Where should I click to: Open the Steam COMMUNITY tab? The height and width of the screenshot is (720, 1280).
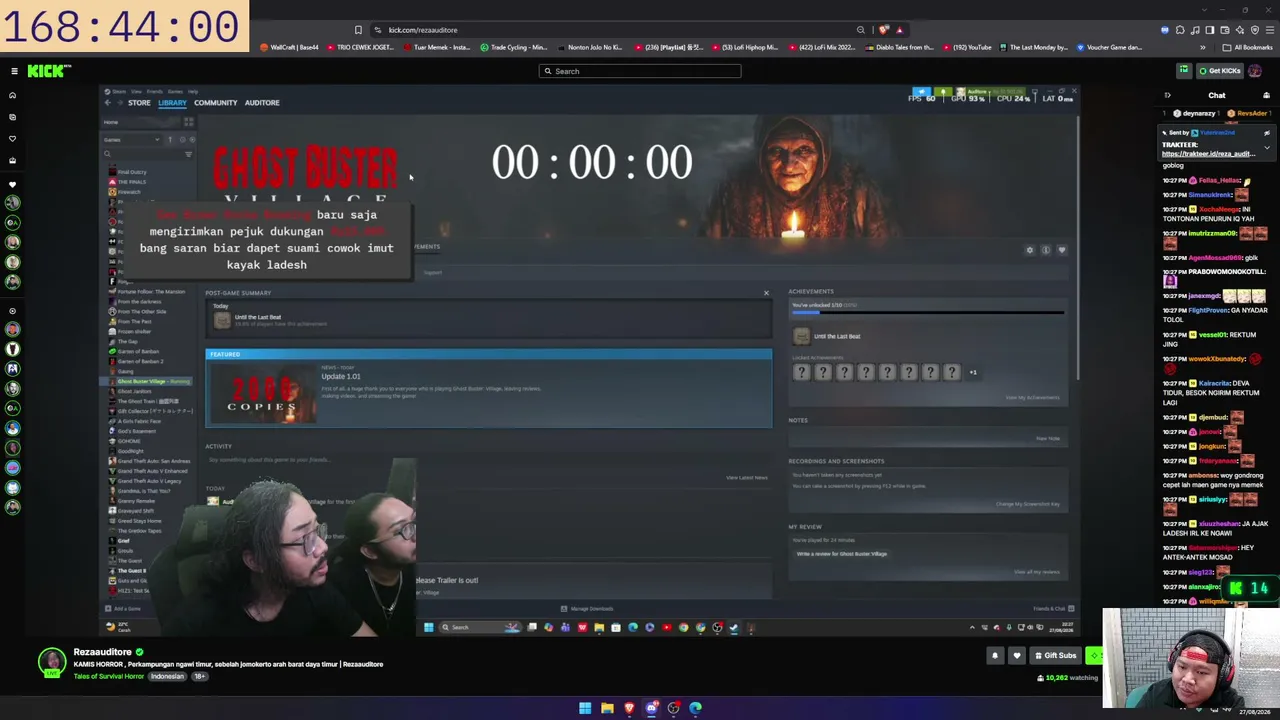[216, 102]
